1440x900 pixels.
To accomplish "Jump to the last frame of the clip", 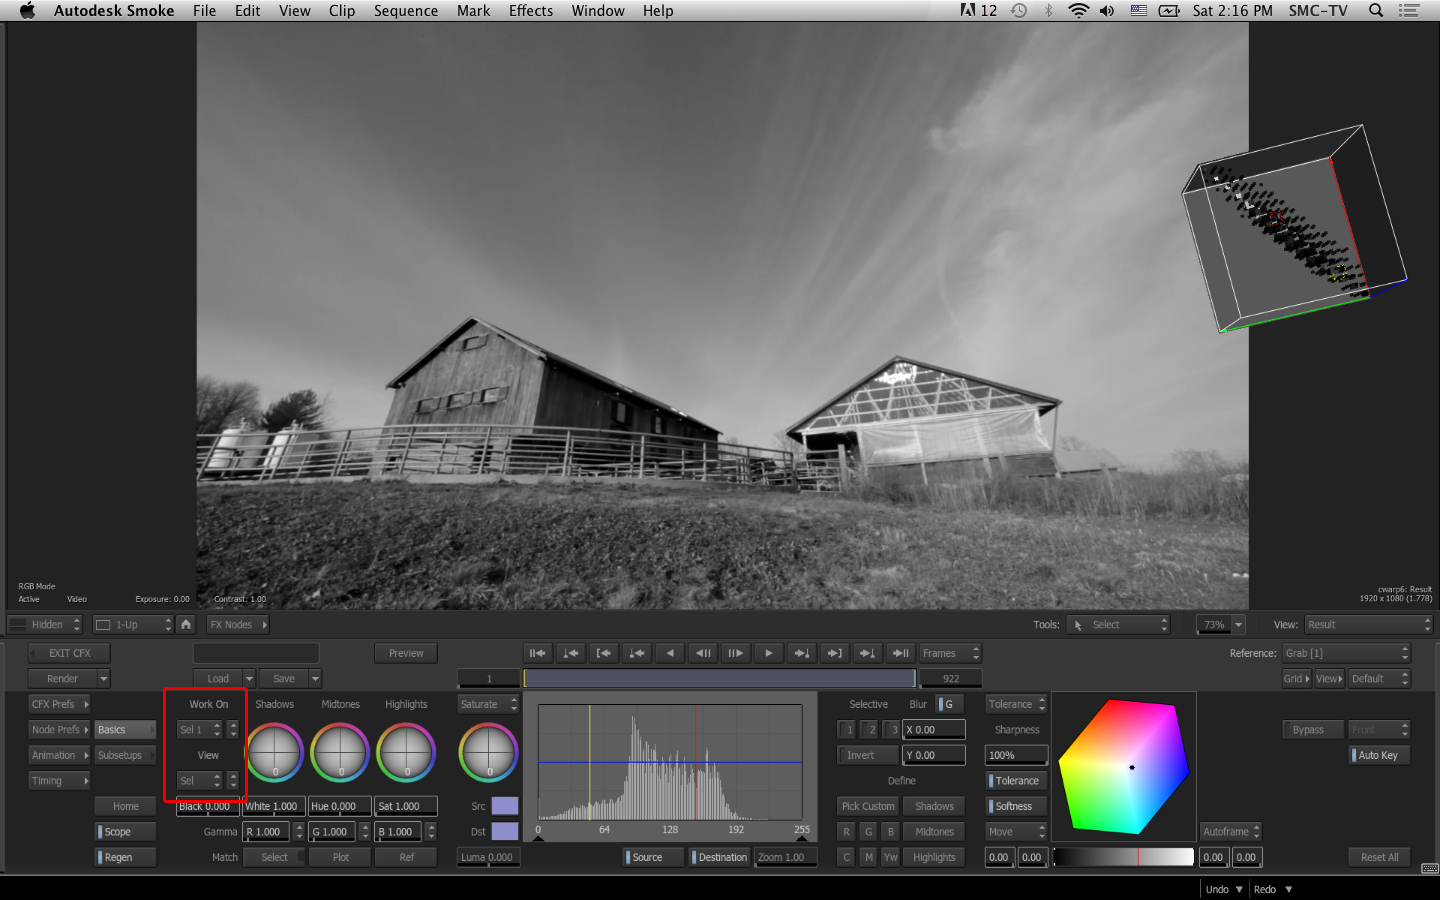I will point(900,653).
